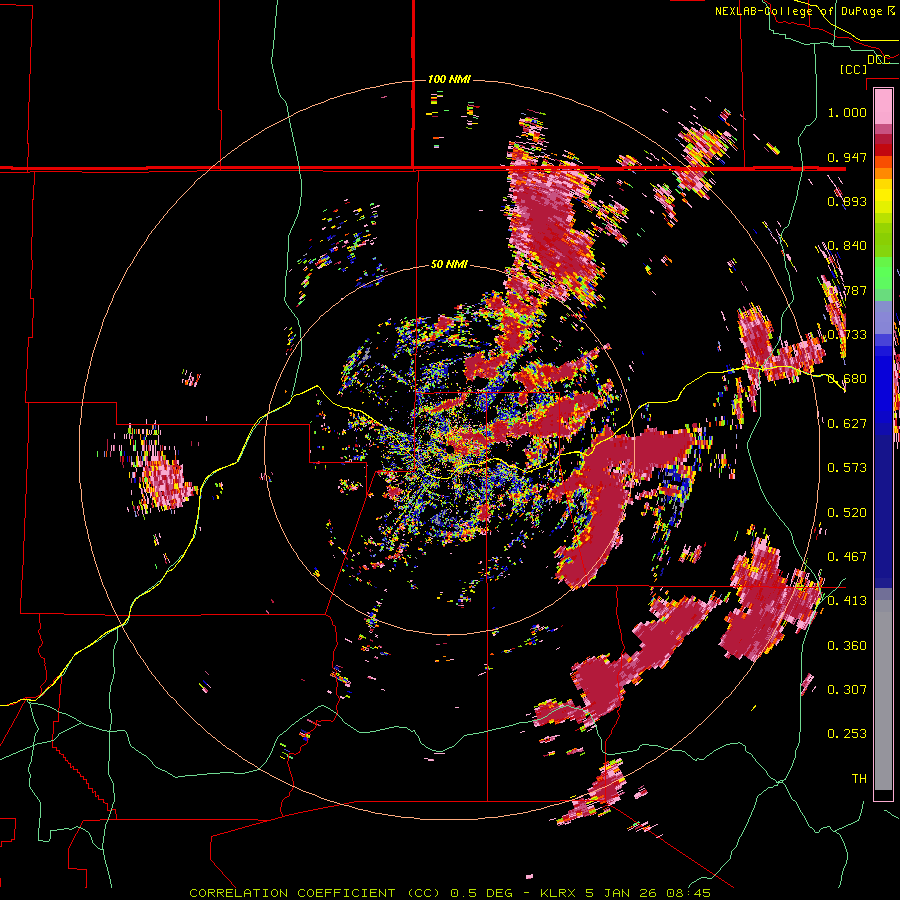
Task: Click the 0.520 scale value
Action: click(x=847, y=513)
